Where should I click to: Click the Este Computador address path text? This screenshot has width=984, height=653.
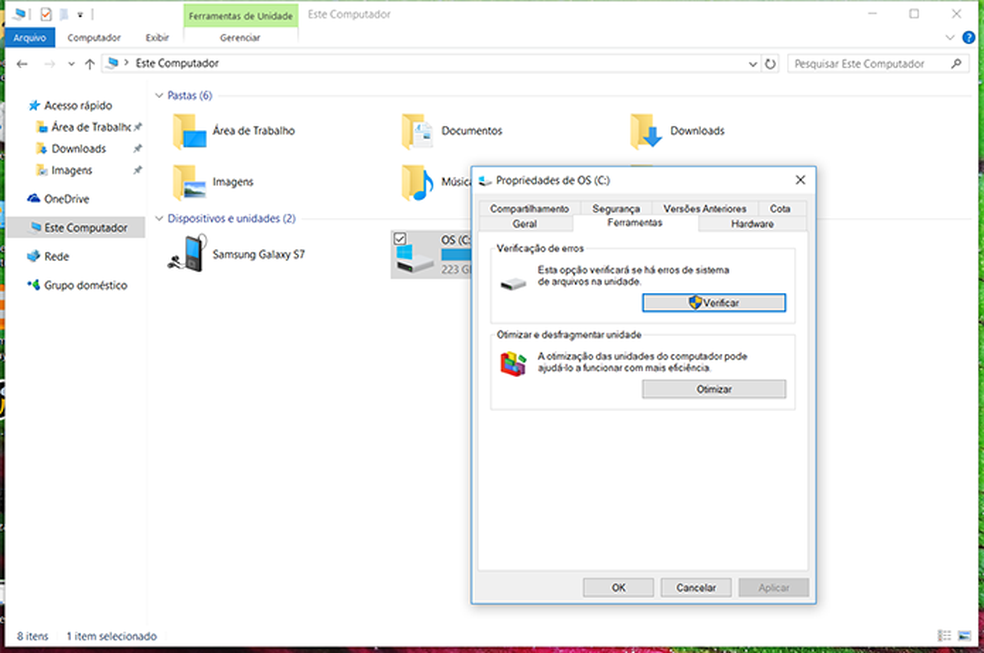tap(178, 63)
